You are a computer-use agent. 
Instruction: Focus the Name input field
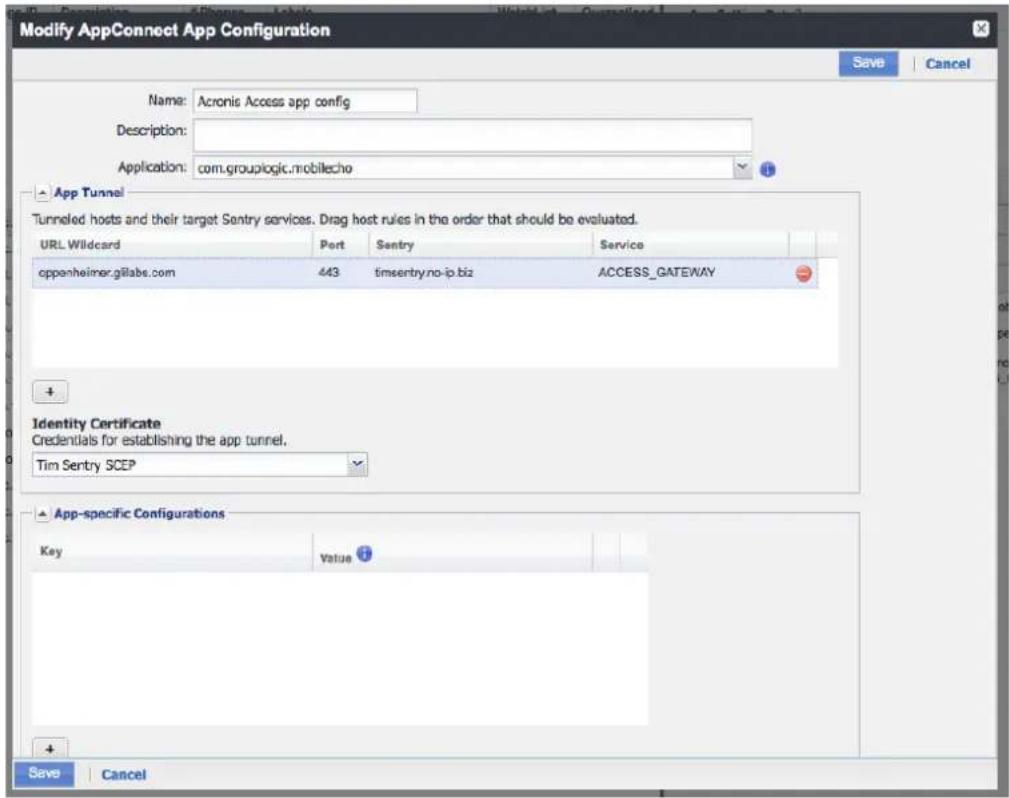point(305,101)
